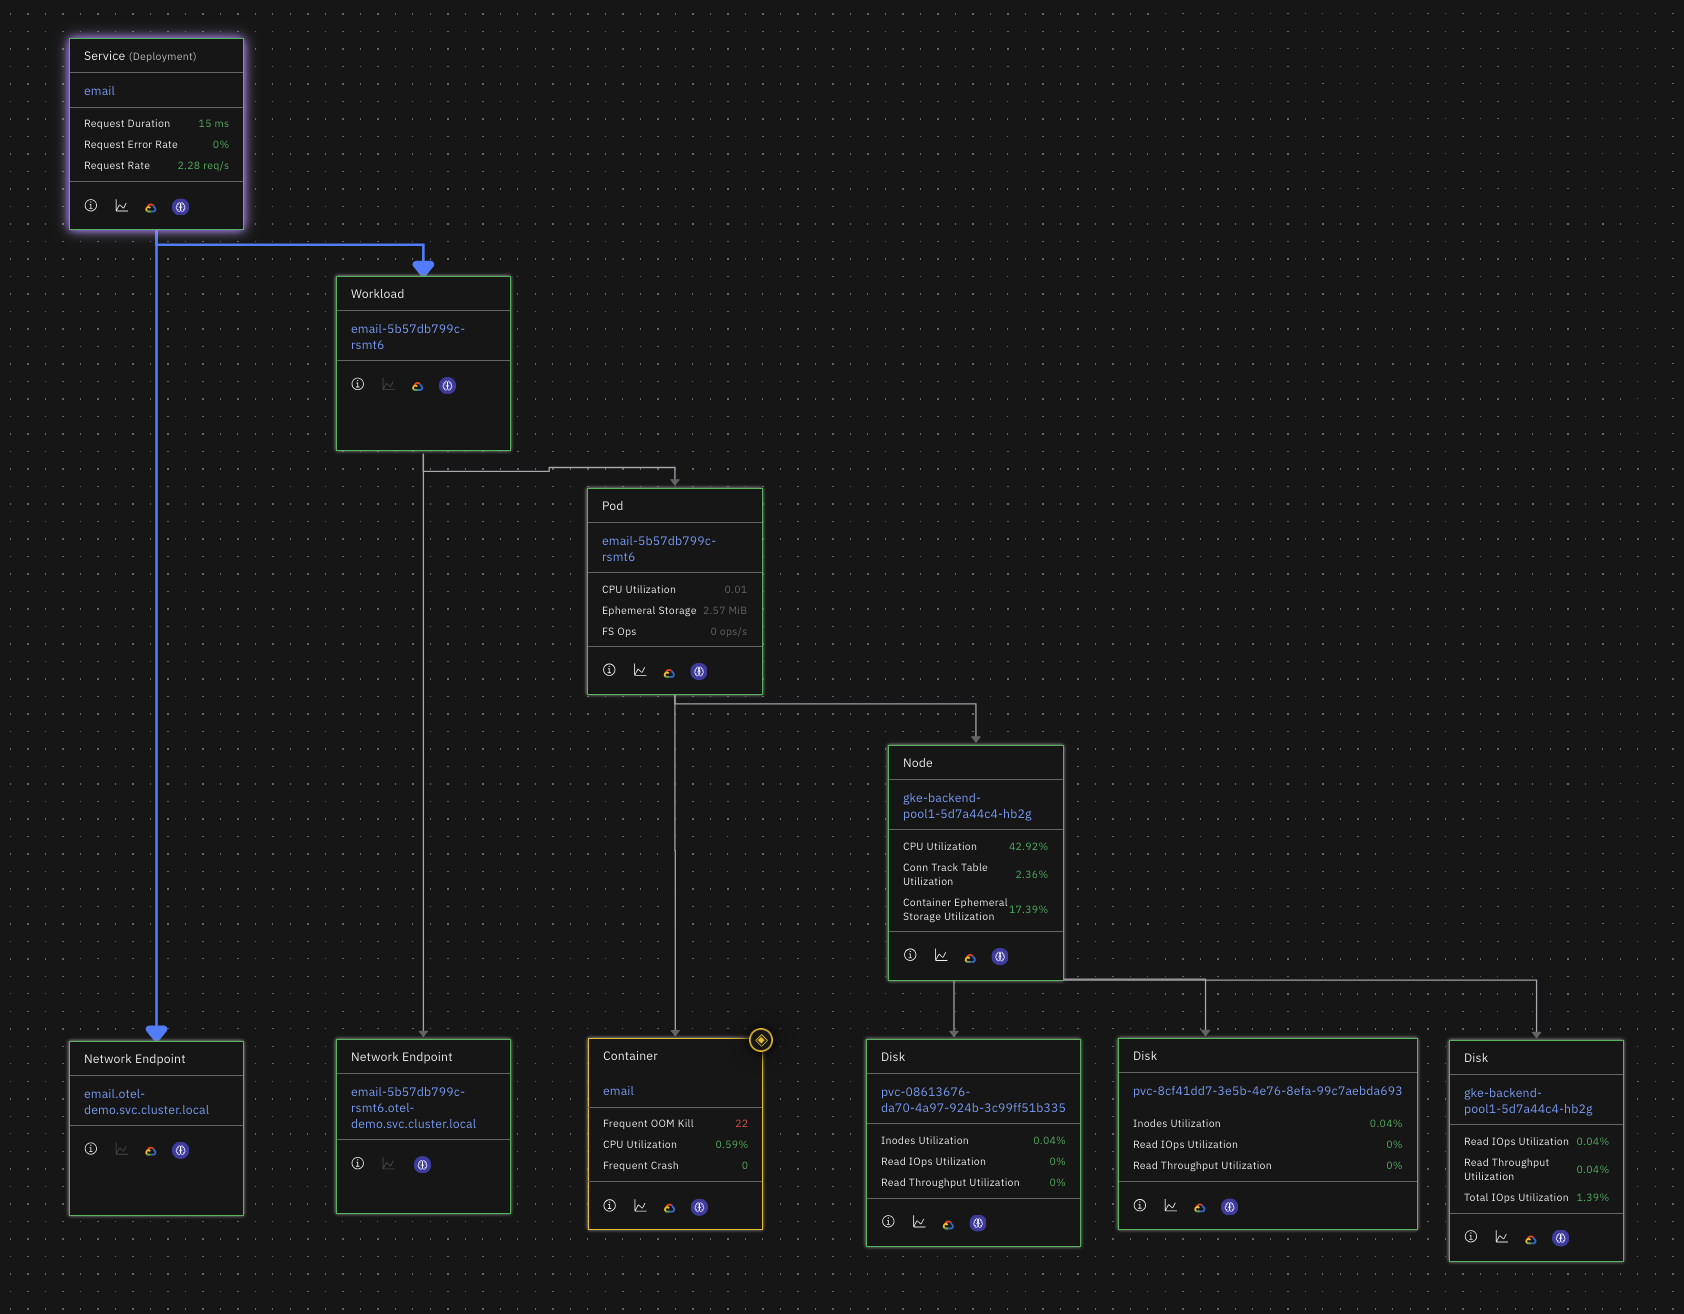Click Google Cloud icon on email Service card
This screenshot has width=1684, height=1314.
(151, 207)
